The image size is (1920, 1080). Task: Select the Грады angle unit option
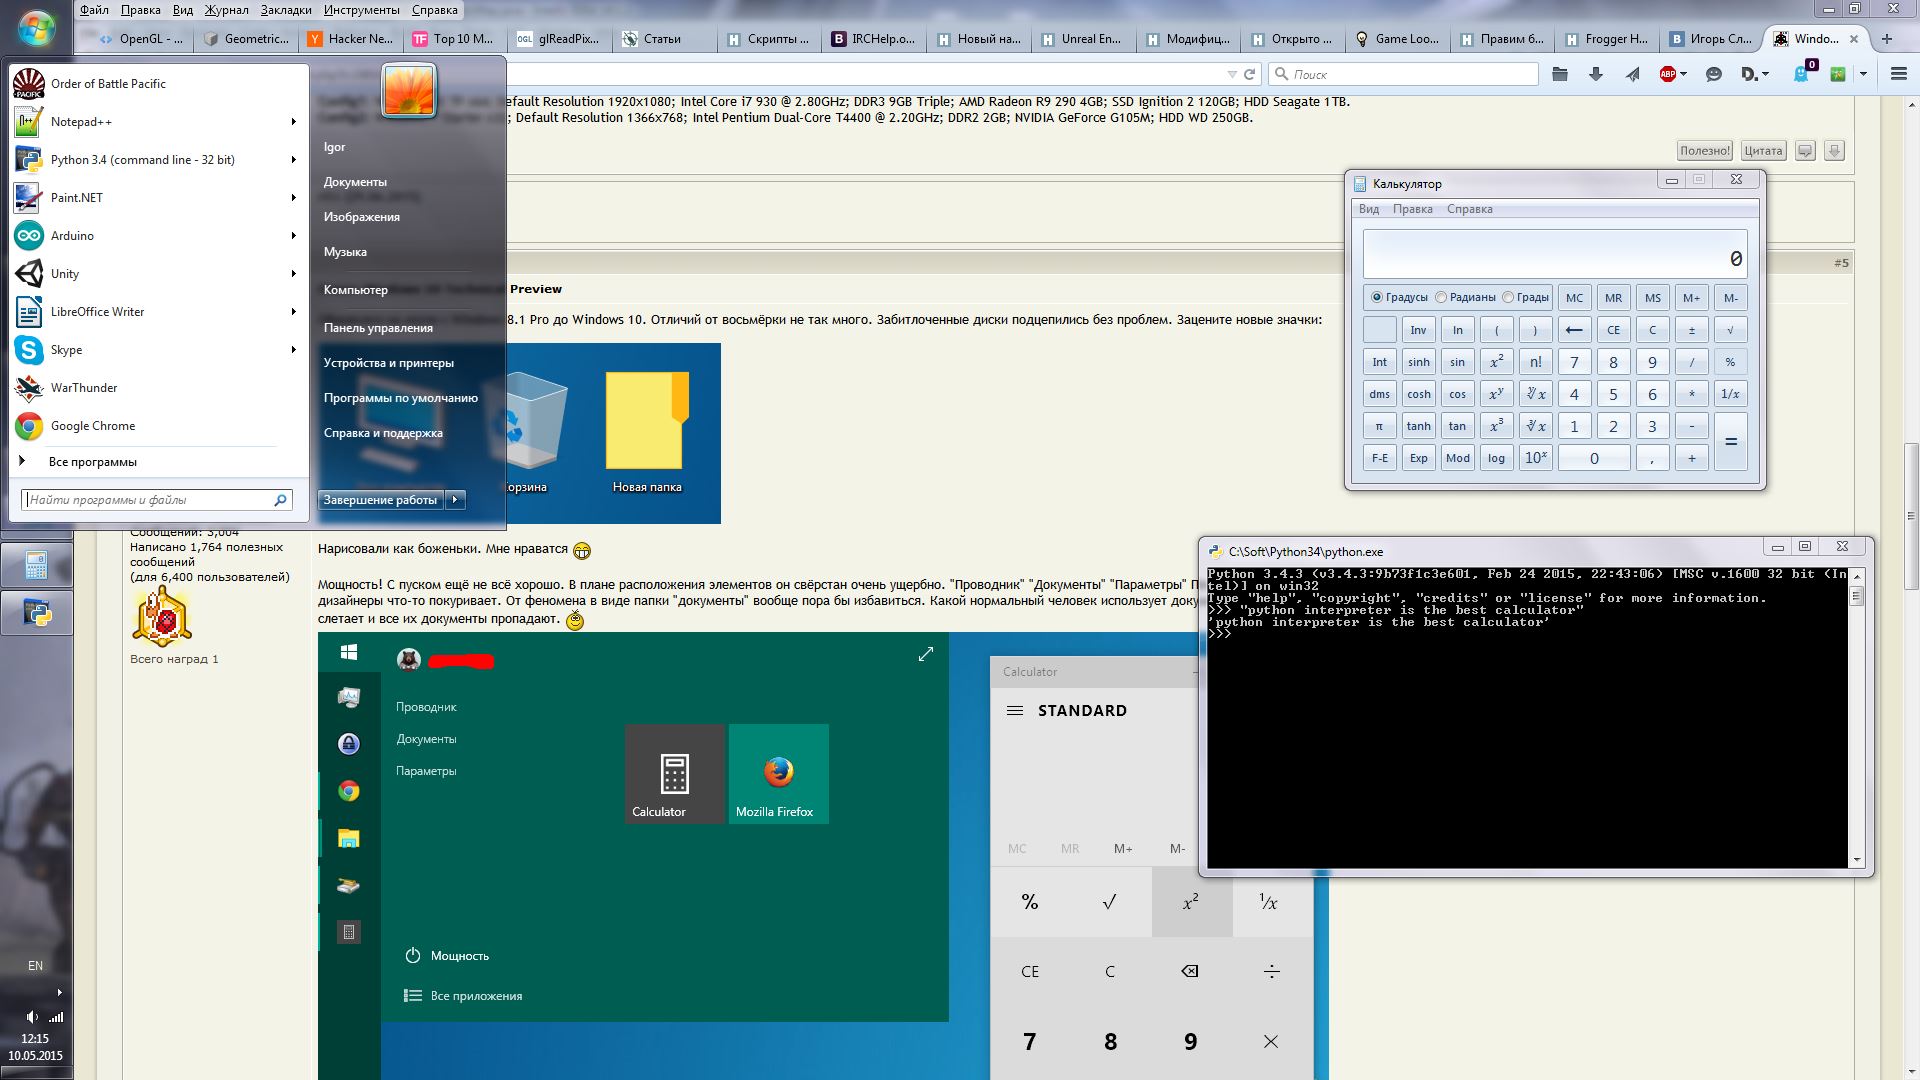click(x=1508, y=297)
